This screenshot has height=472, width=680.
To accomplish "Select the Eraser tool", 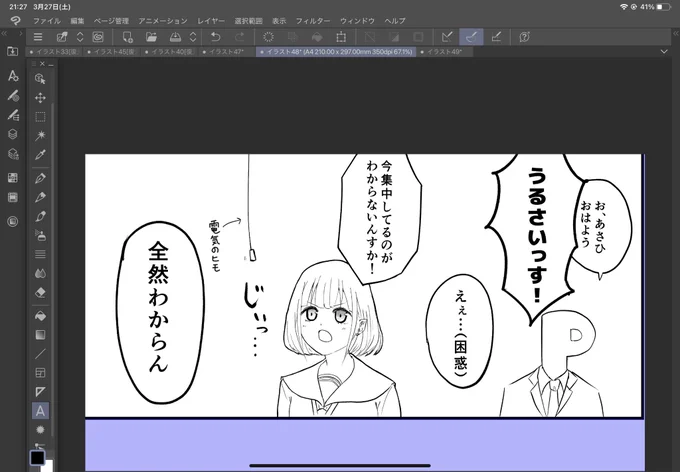I will pyautogui.click(x=40, y=292).
